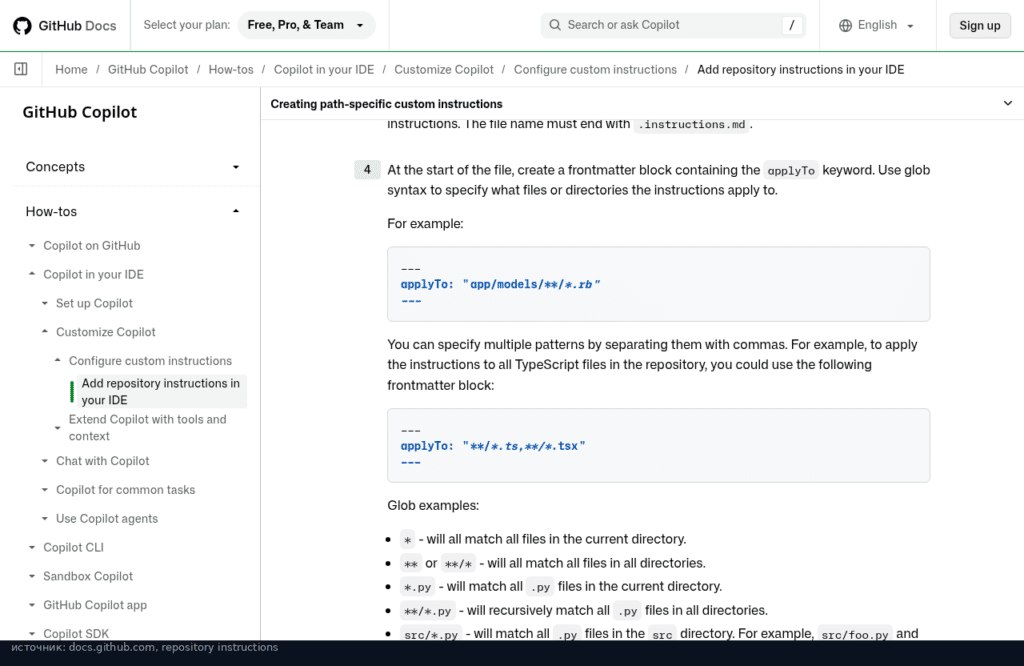Open Copilot in your IDE breadcrumb
The height and width of the screenshot is (666, 1024).
[x=324, y=69]
